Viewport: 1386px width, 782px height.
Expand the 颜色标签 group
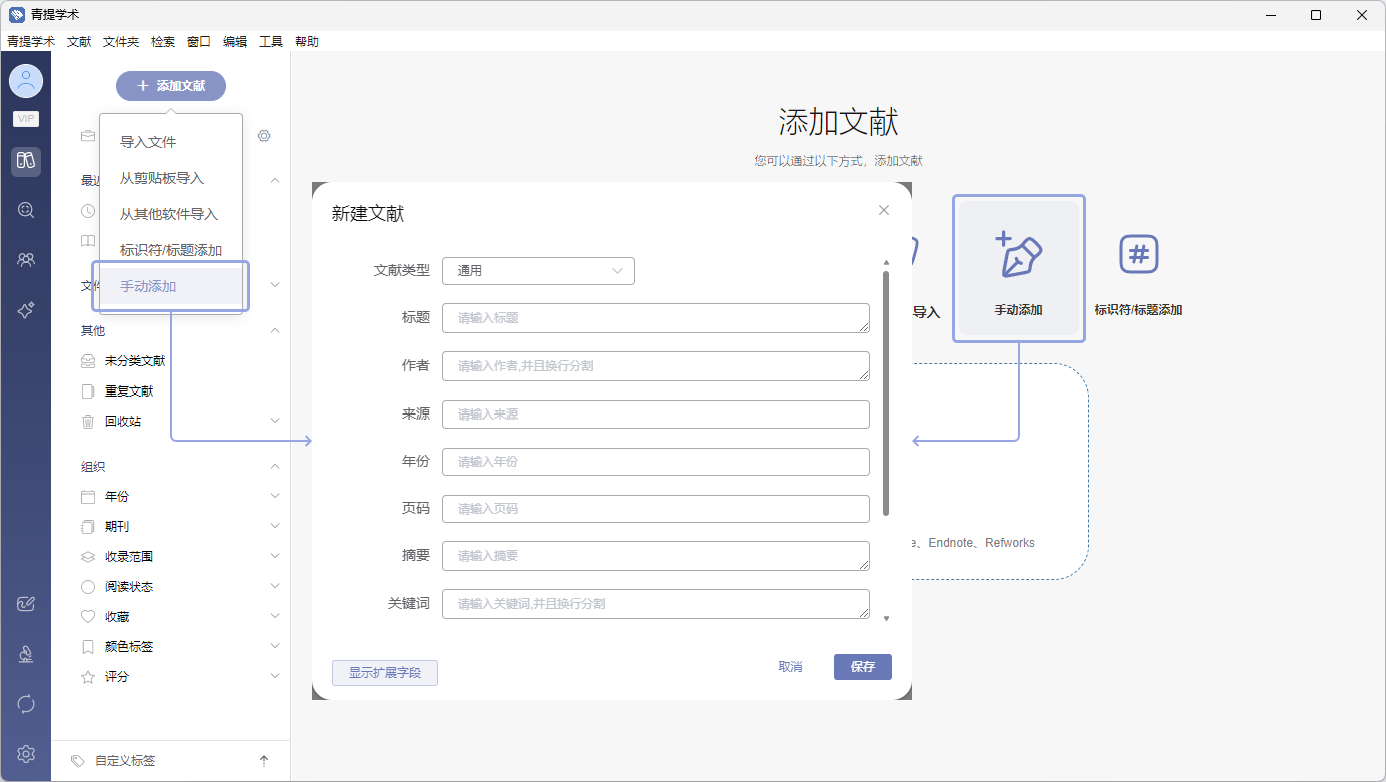(x=275, y=646)
